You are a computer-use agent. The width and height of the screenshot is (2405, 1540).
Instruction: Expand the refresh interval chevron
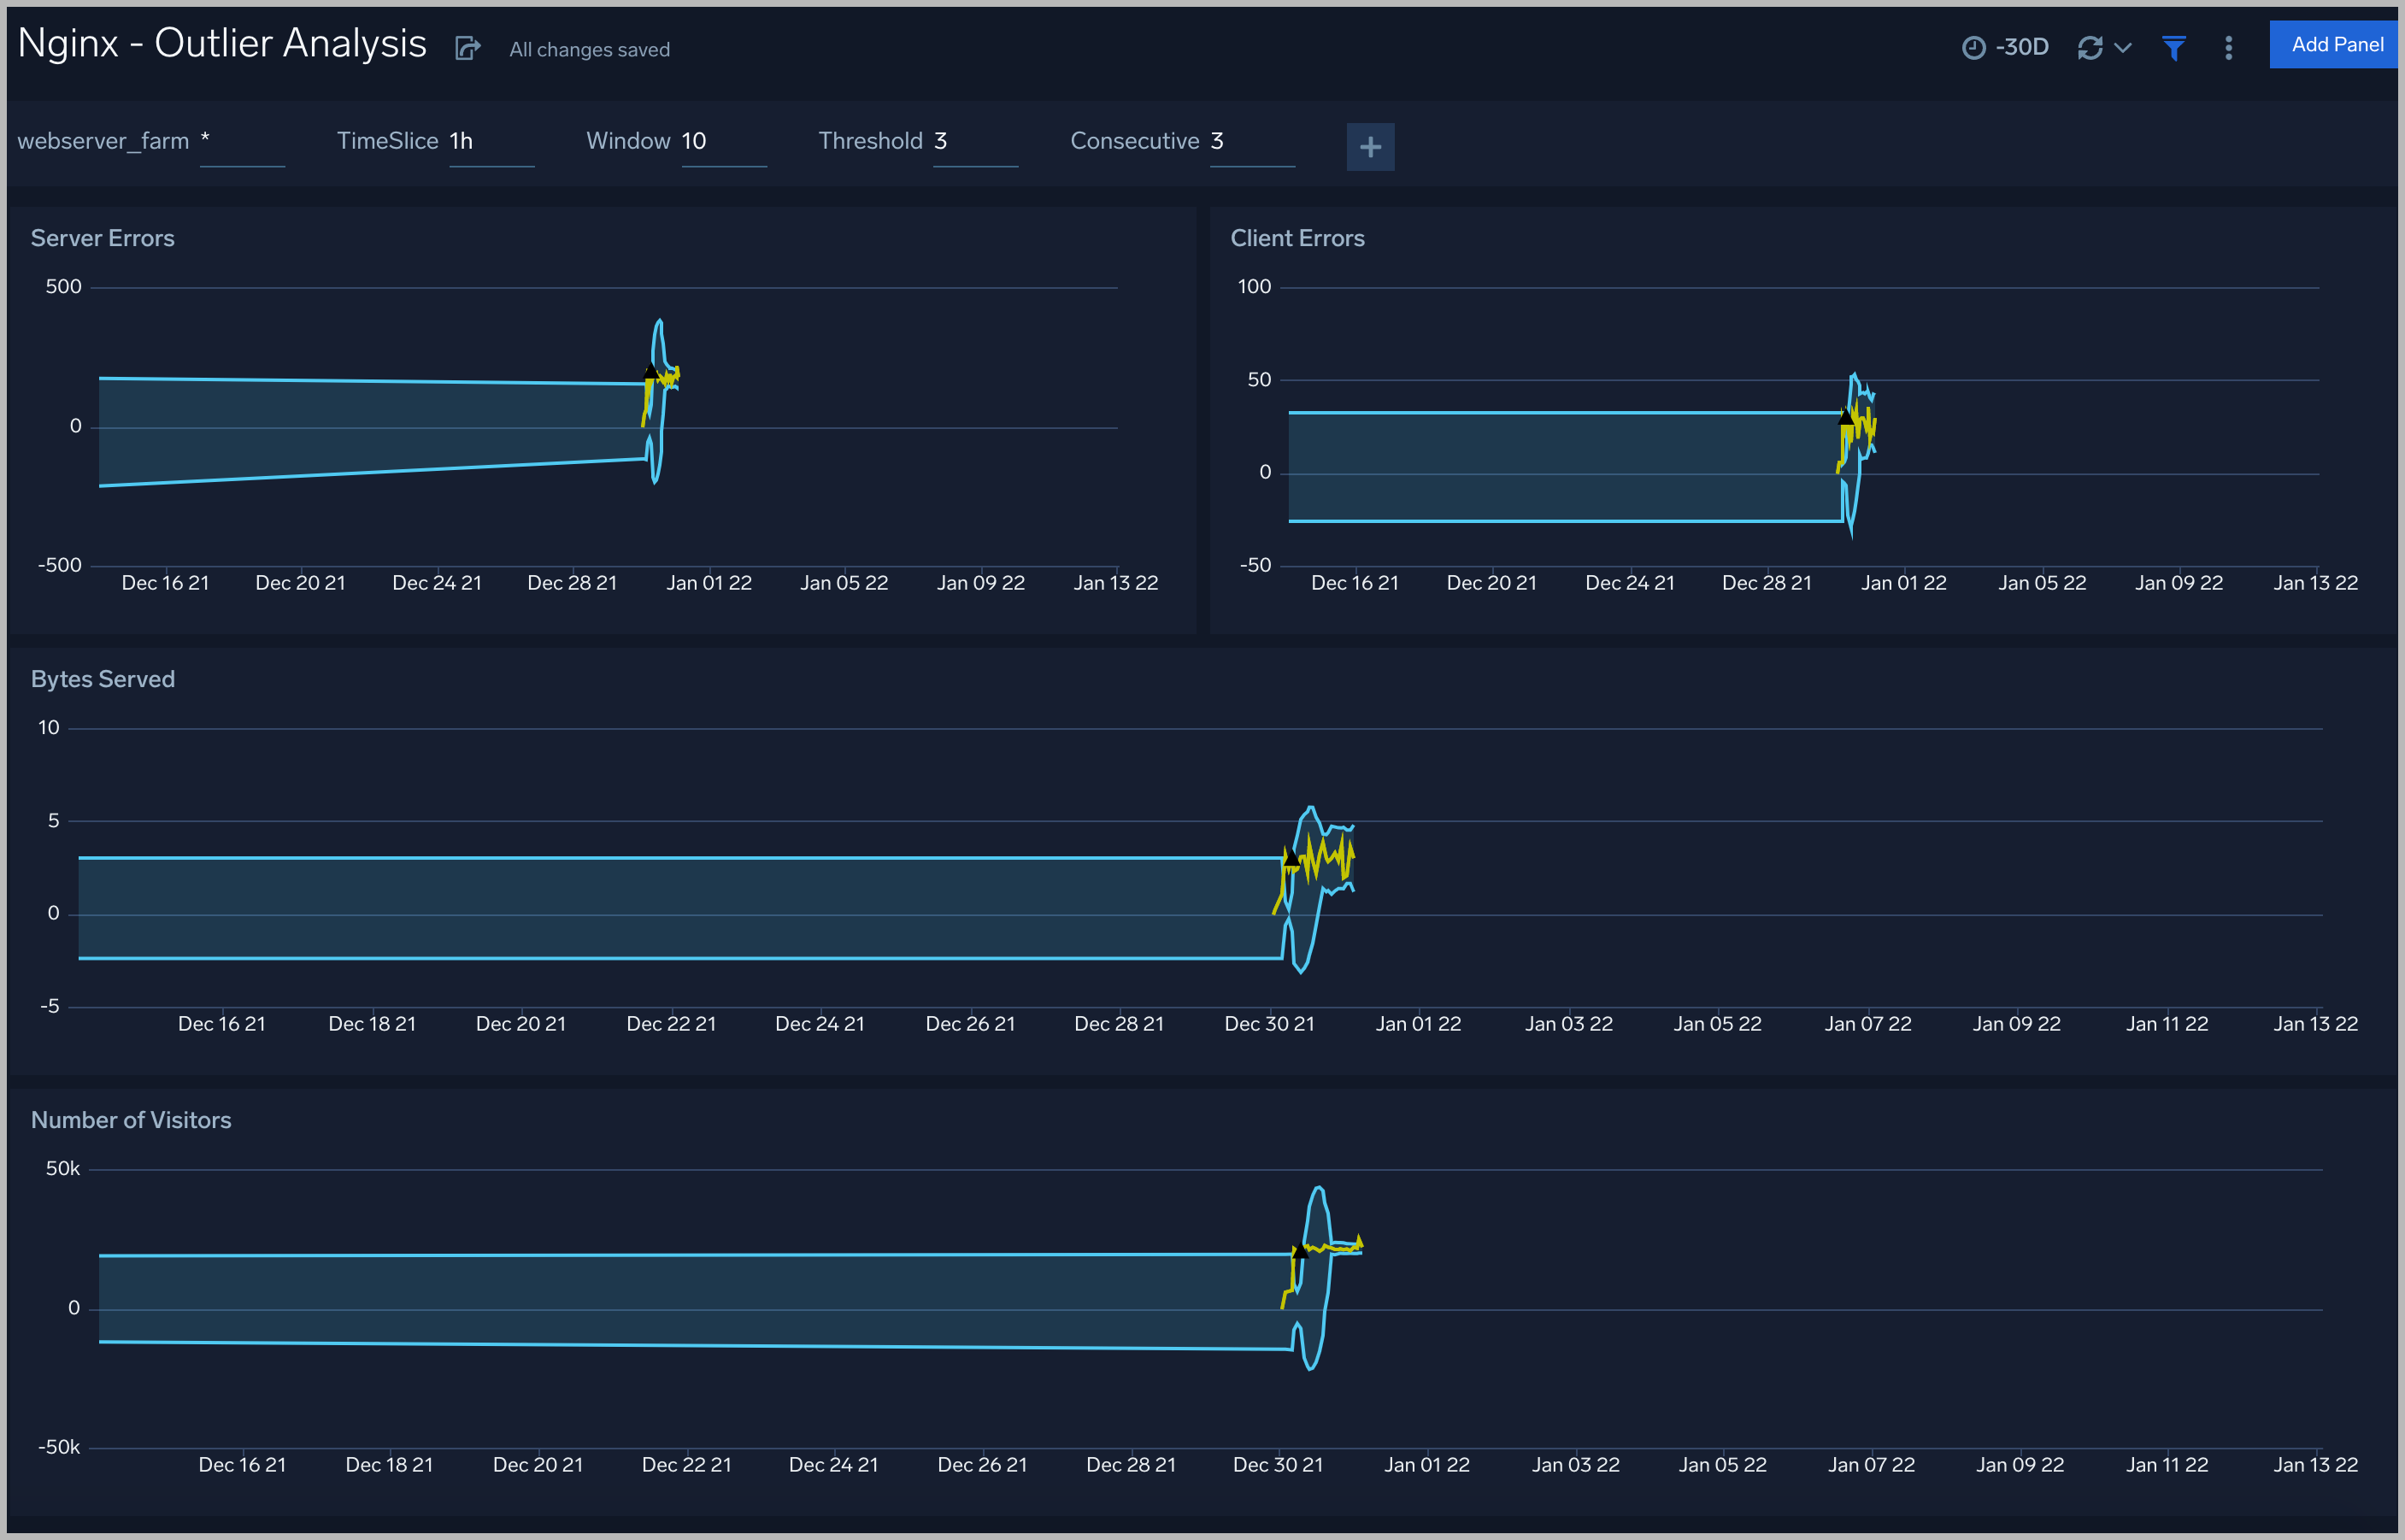pos(2122,47)
